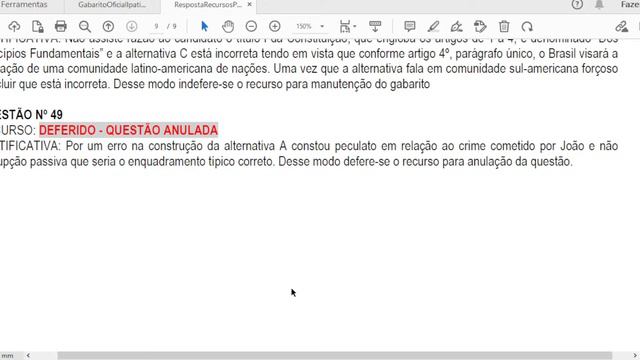Open the fill and sign pen icon

tap(622, 27)
